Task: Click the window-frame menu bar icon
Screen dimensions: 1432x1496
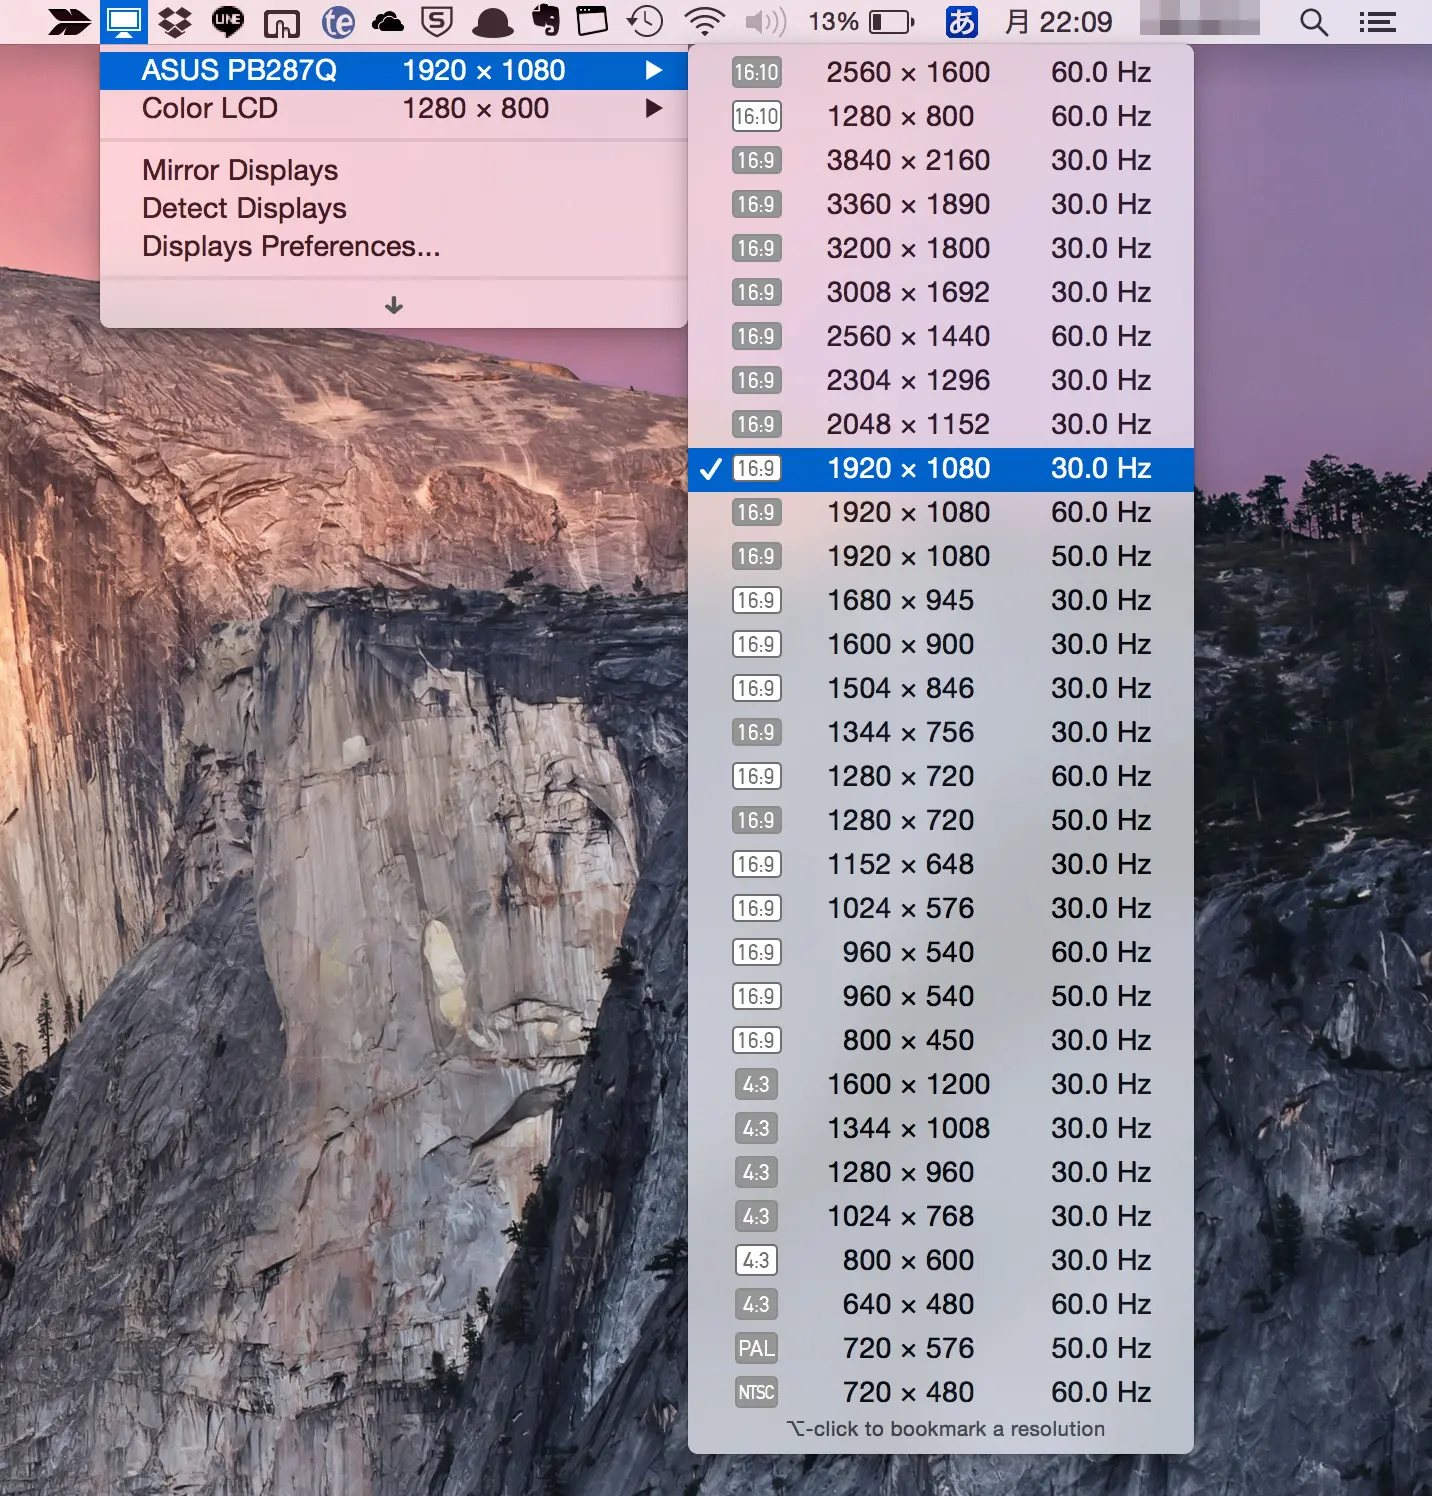Action: (592, 22)
